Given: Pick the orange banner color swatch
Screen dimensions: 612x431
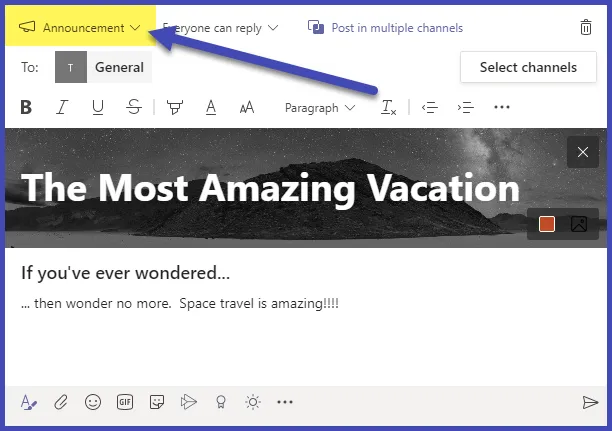Looking at the screenshot, I should [x=547, y=224].
